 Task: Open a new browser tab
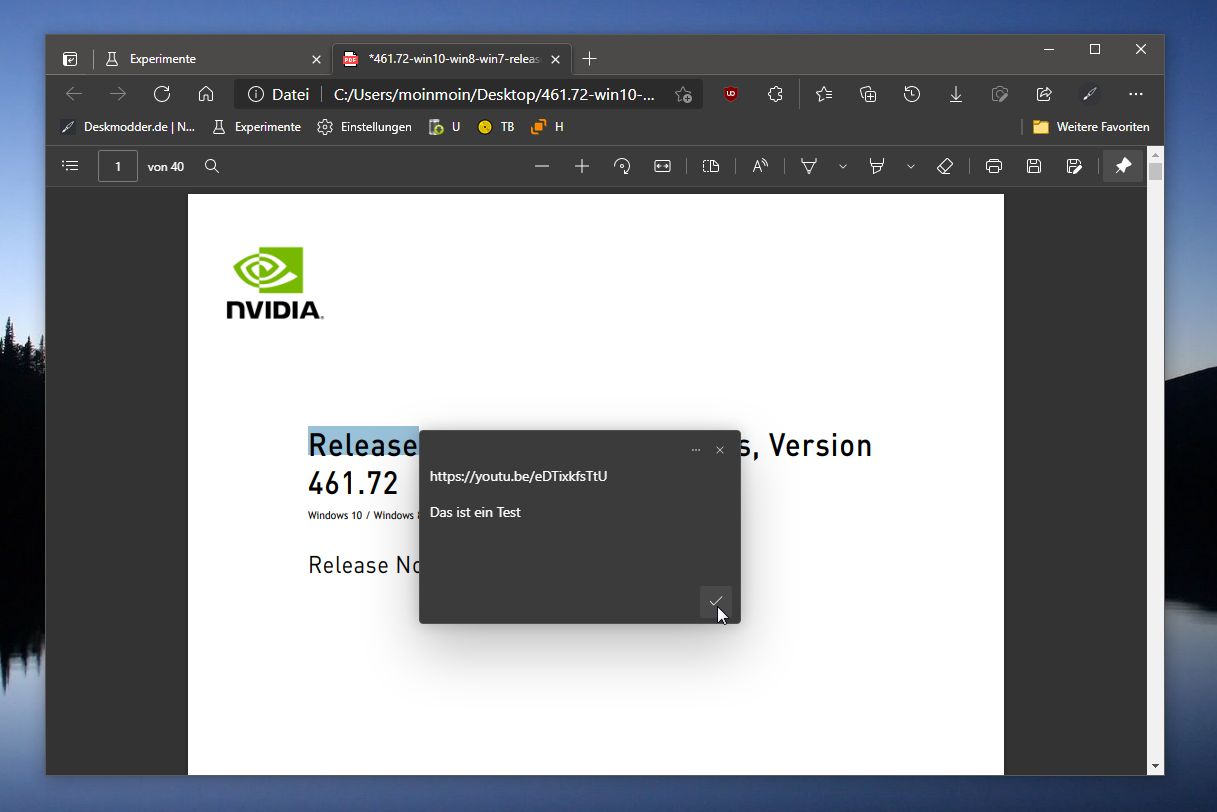589,59
